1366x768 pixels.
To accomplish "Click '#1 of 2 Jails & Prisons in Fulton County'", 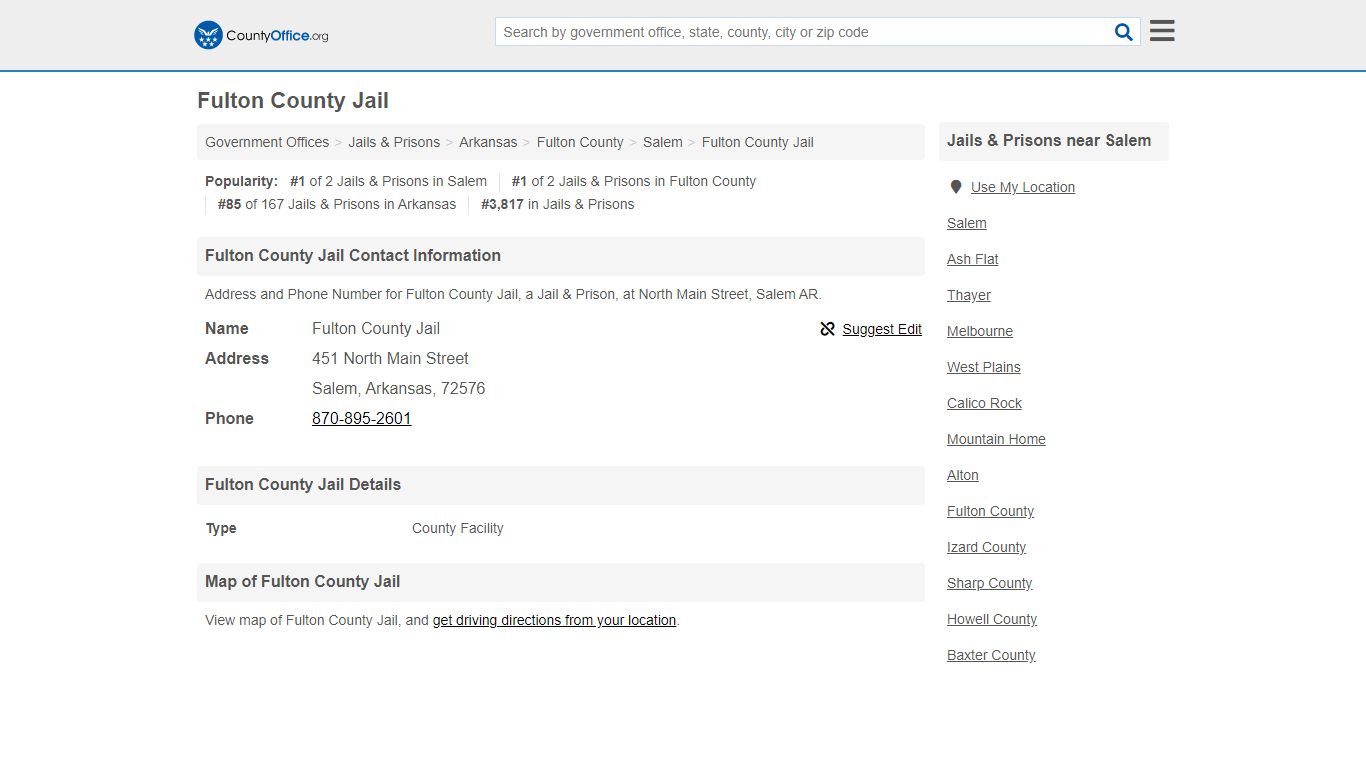I will click(634, 181).
